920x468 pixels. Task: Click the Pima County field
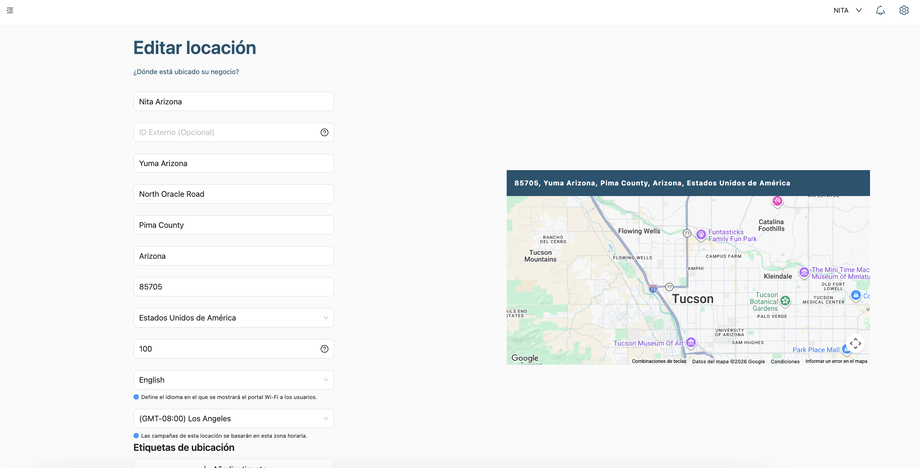234,225
